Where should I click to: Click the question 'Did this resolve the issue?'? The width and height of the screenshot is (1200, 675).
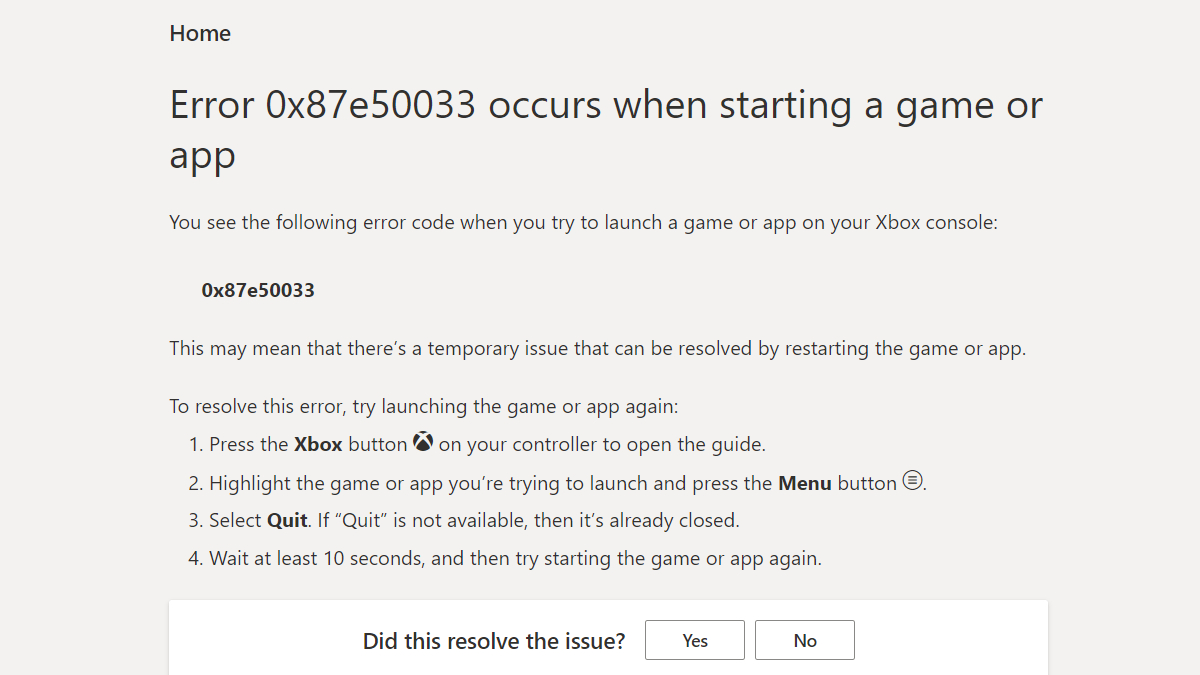click(493, 641)
